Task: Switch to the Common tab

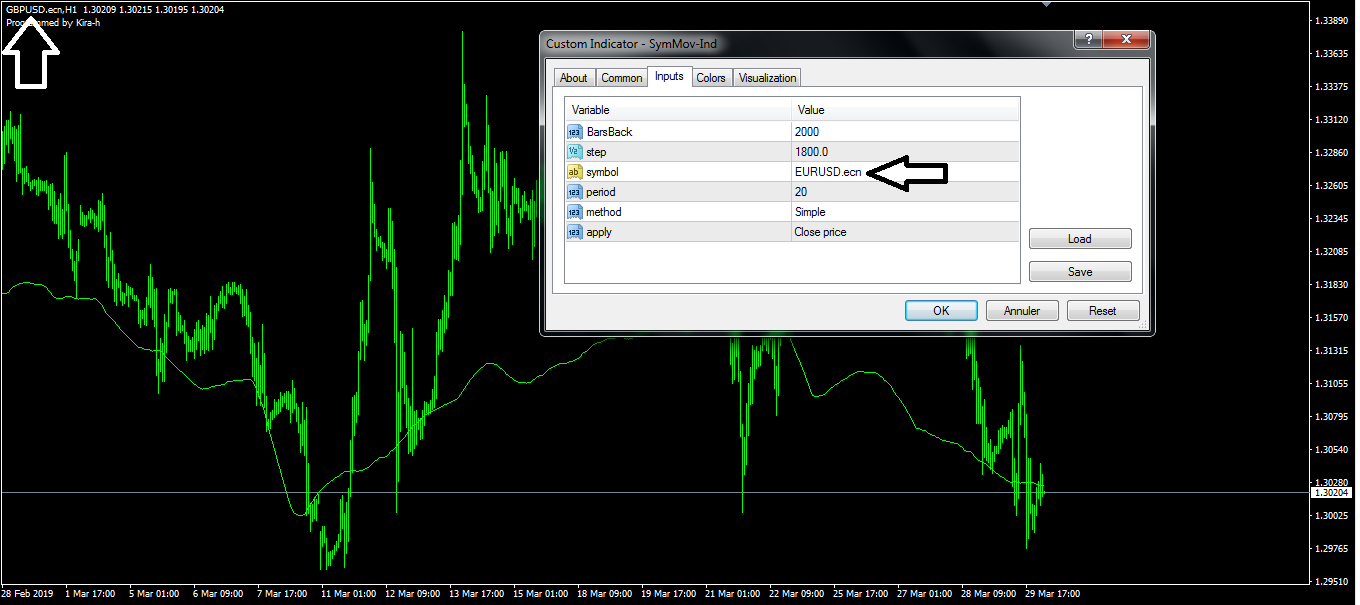Action: [x=621, y=78]
